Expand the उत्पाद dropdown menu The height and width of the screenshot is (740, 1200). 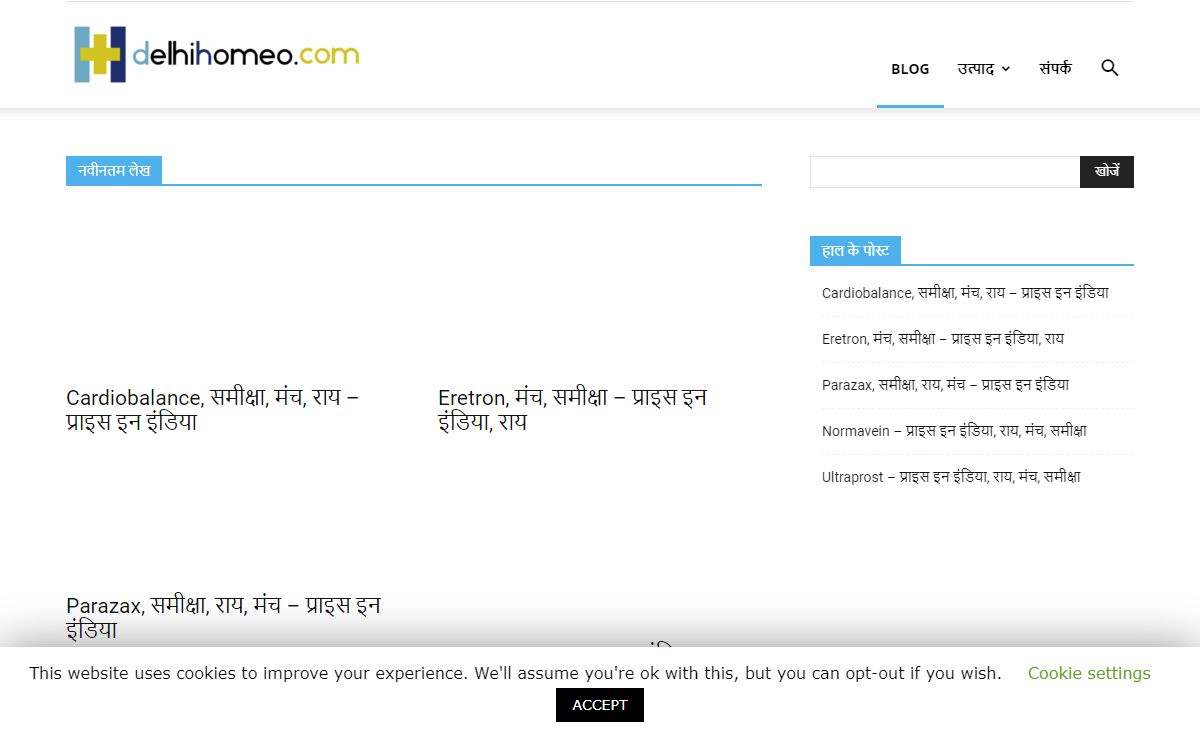pyautogui.click(x=984, y=68)
